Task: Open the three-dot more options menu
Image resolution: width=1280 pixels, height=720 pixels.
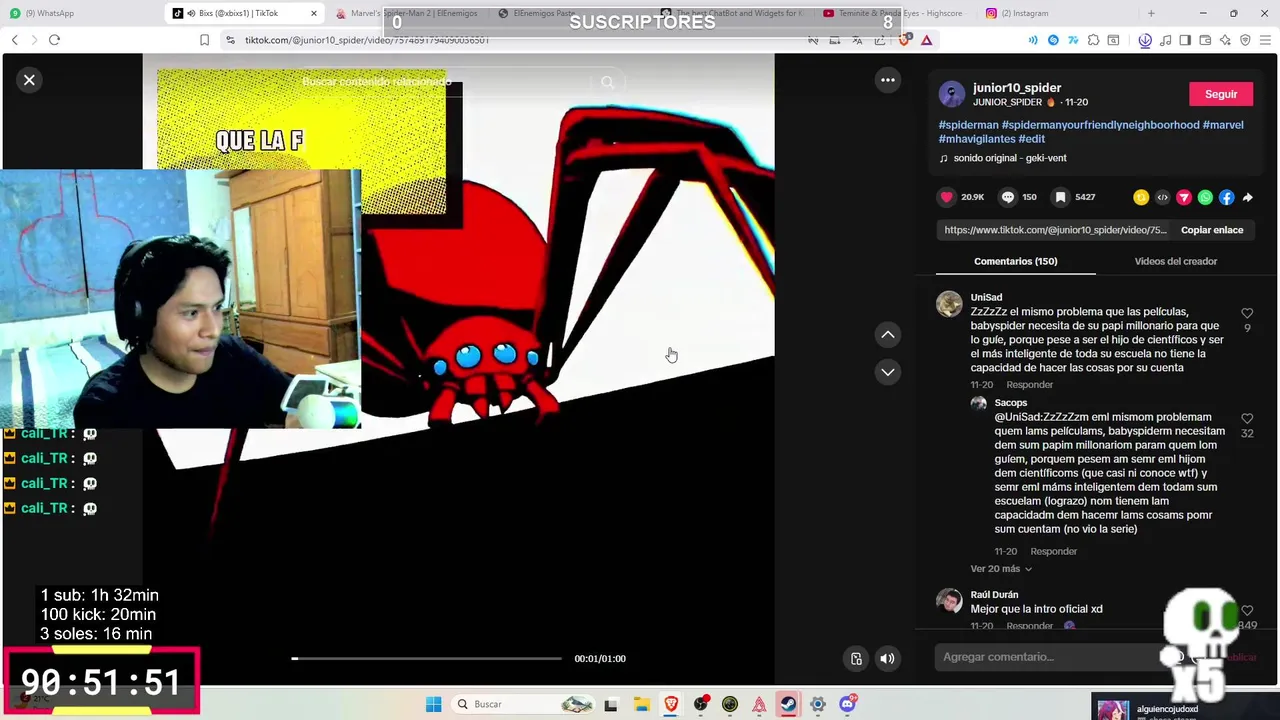Action: coord(887,80)
